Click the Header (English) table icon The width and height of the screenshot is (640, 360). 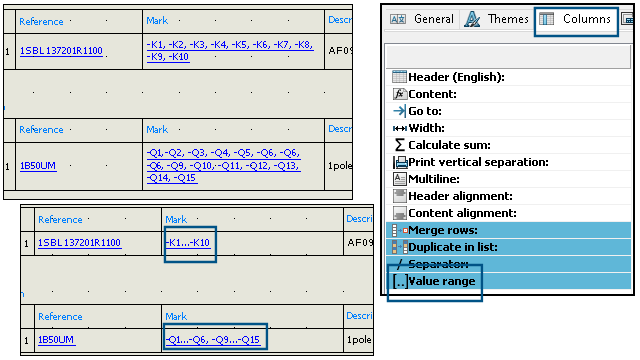click(399, 77)
